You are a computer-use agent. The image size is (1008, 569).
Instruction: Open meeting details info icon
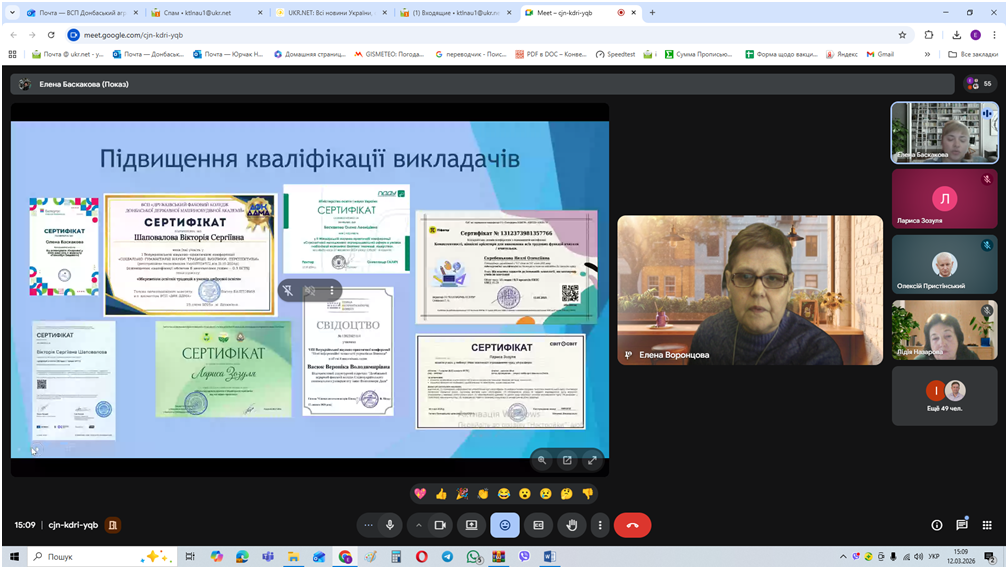(x=937, y=525)
